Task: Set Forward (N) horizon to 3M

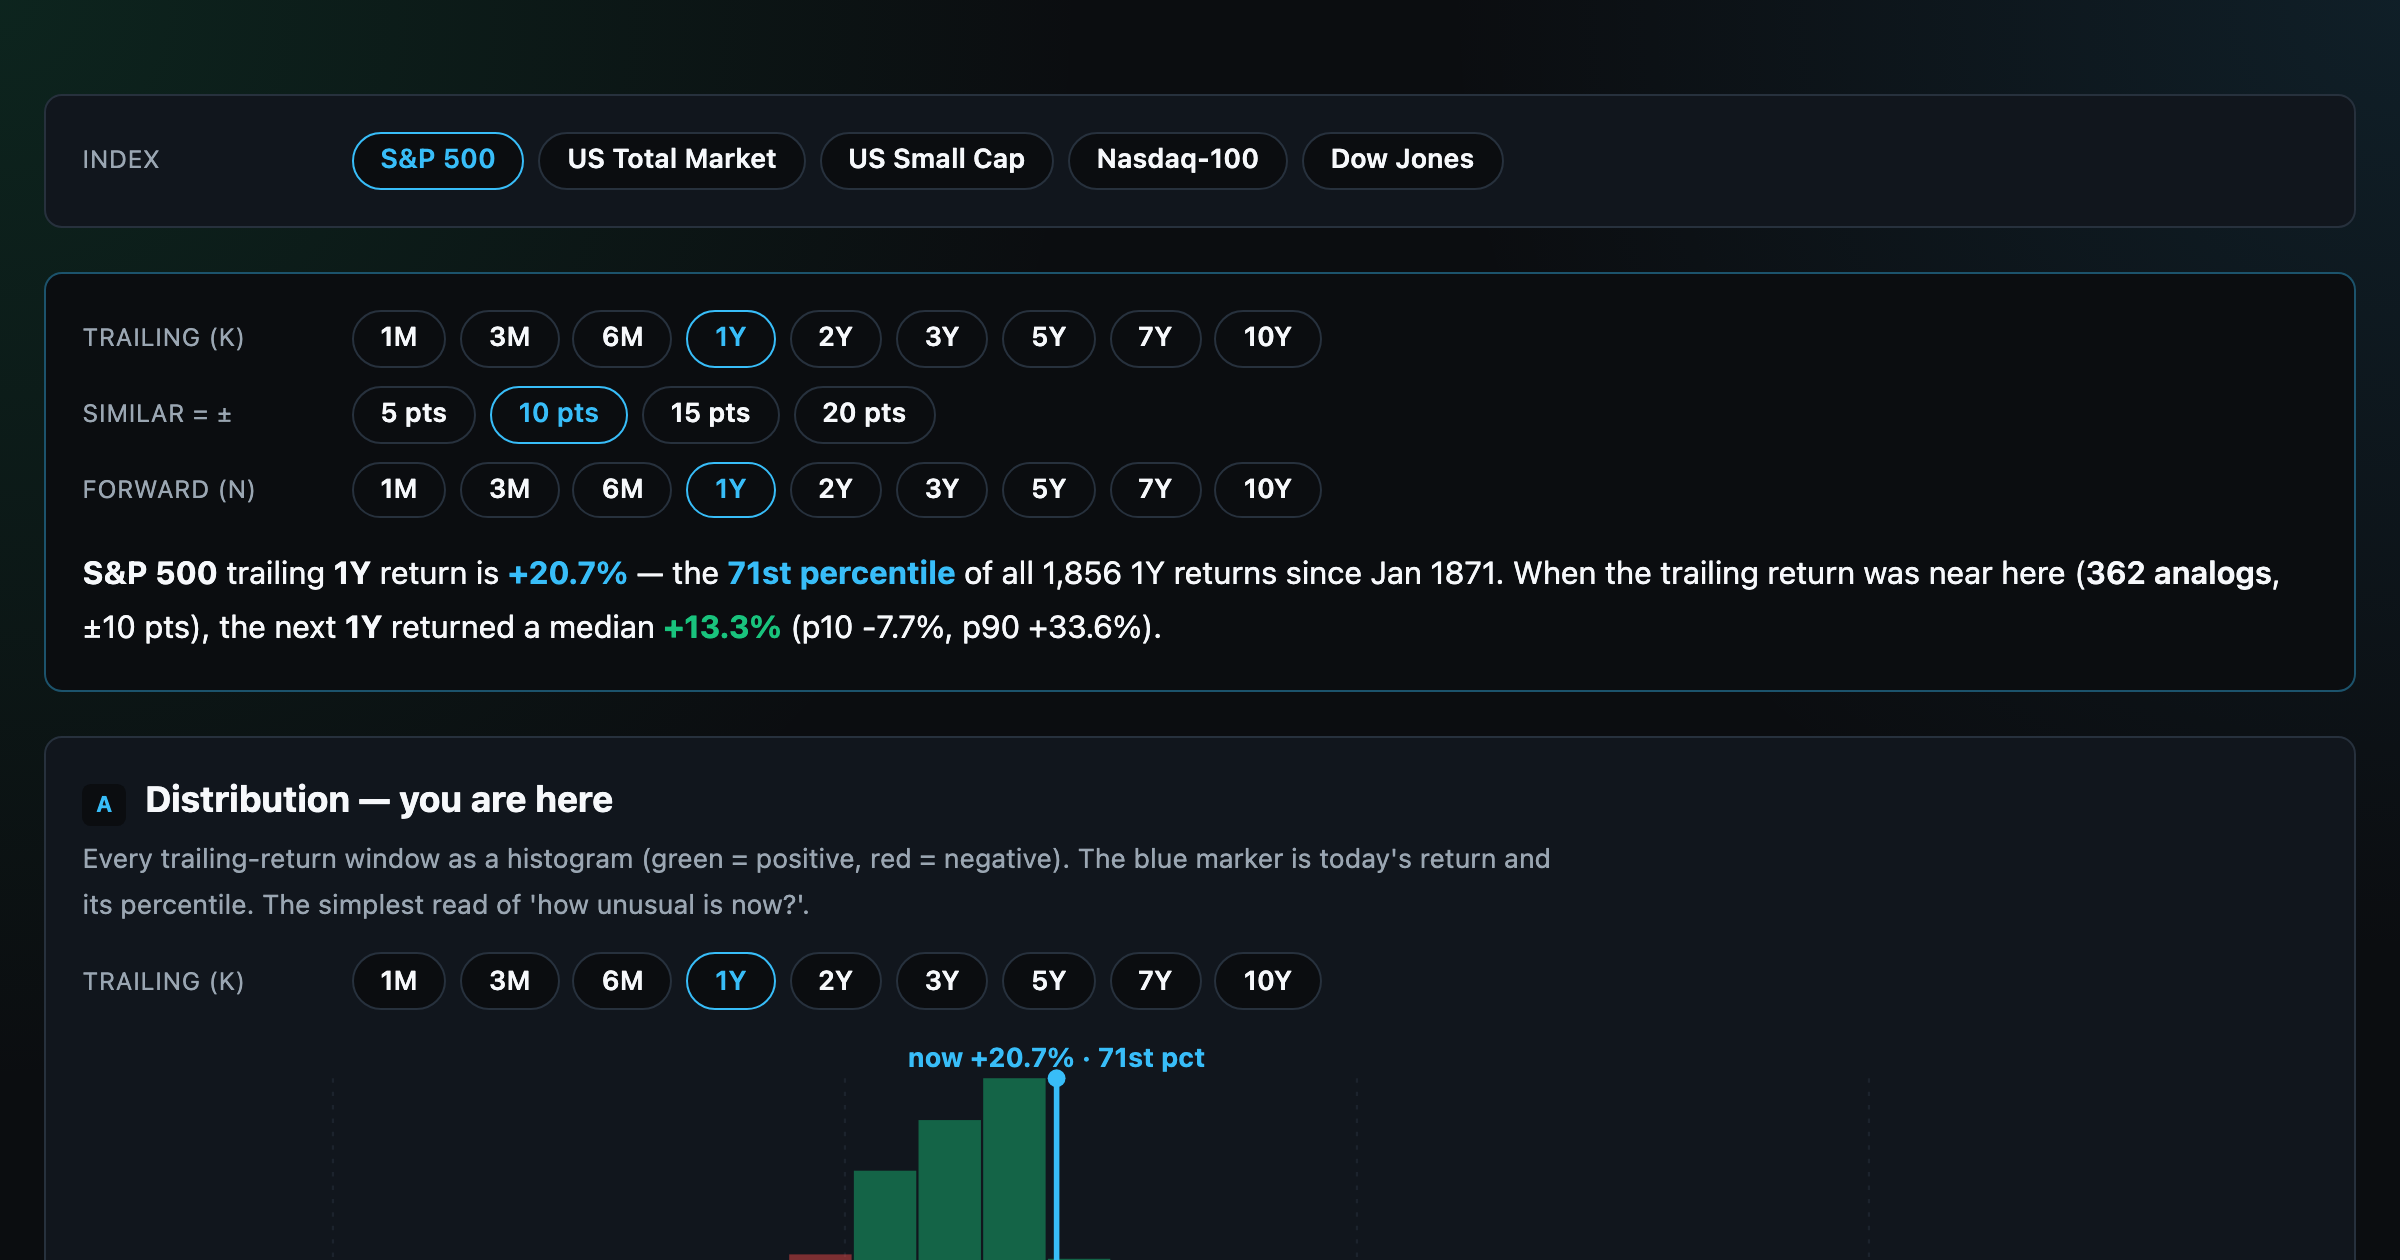Action: pos(509,490)
